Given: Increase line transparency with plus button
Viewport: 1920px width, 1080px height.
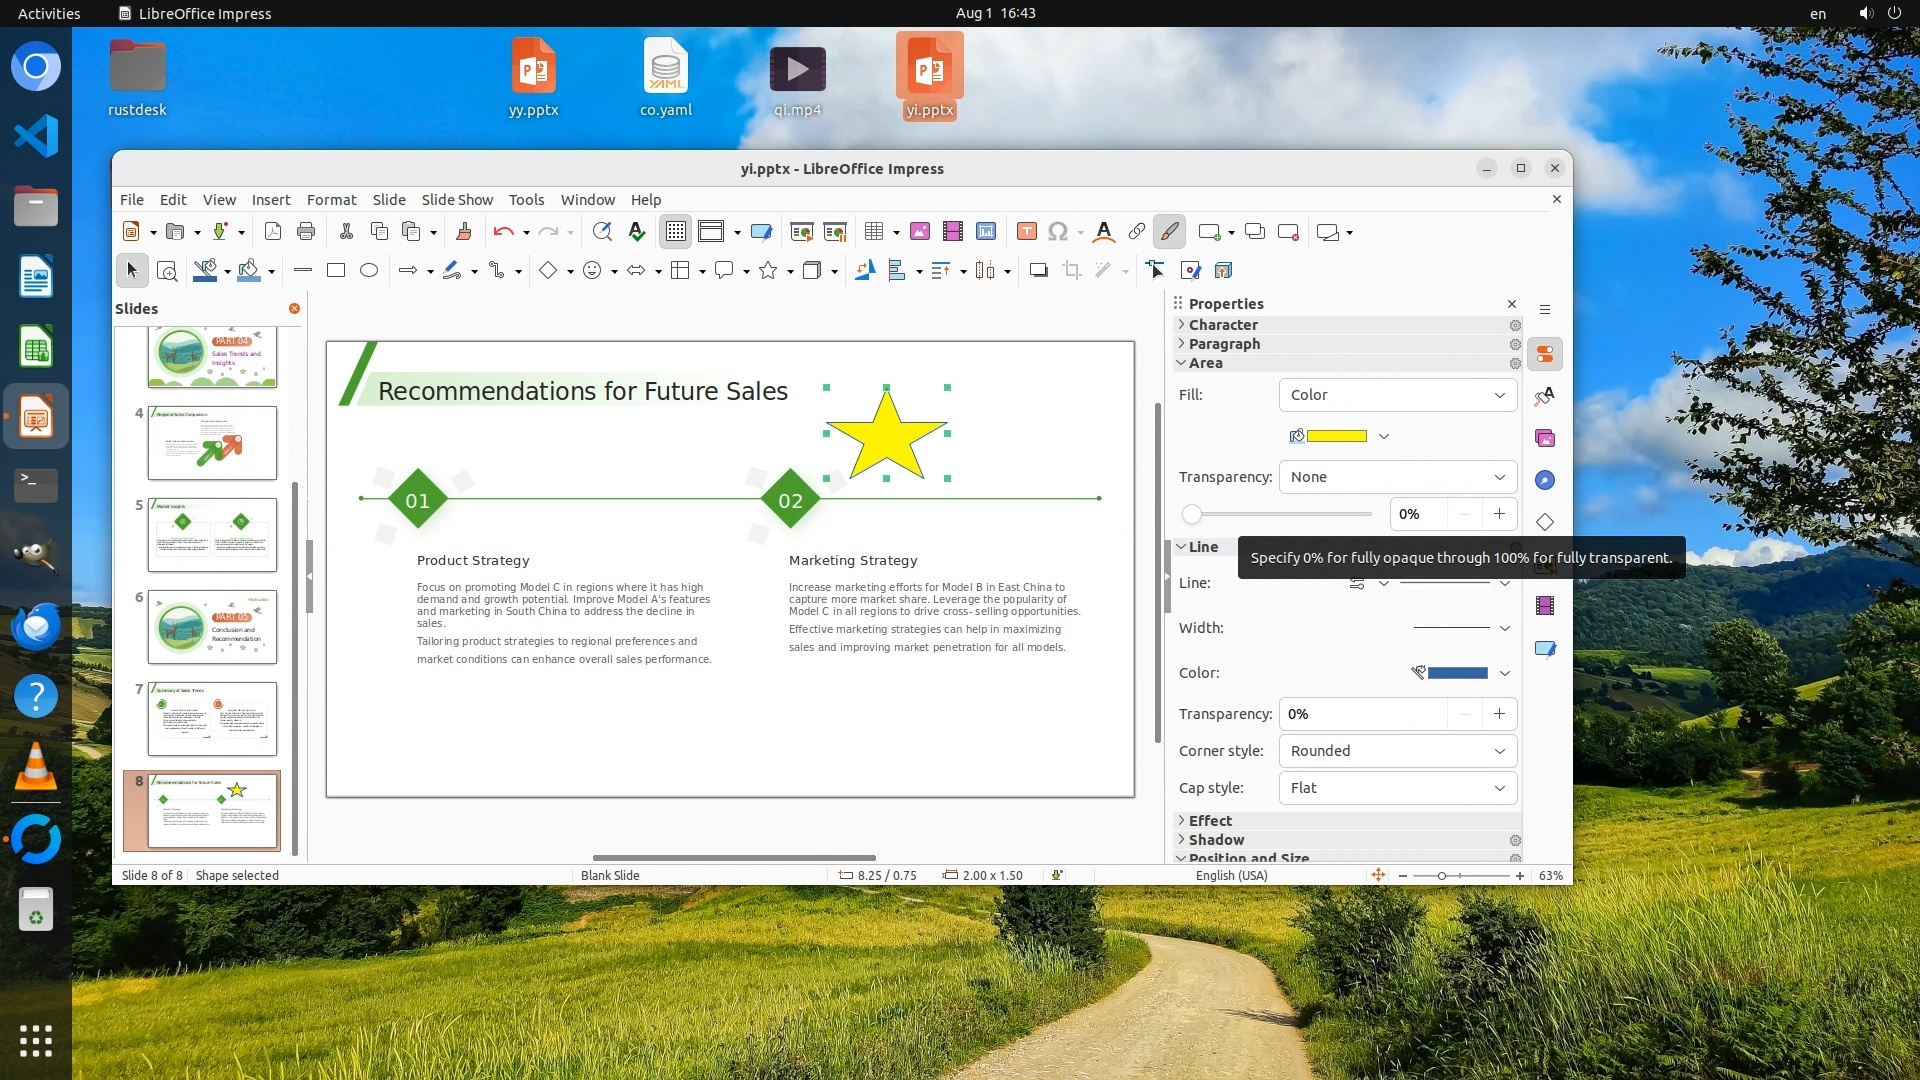Looking at the screenshot, I should point(1499,714).
